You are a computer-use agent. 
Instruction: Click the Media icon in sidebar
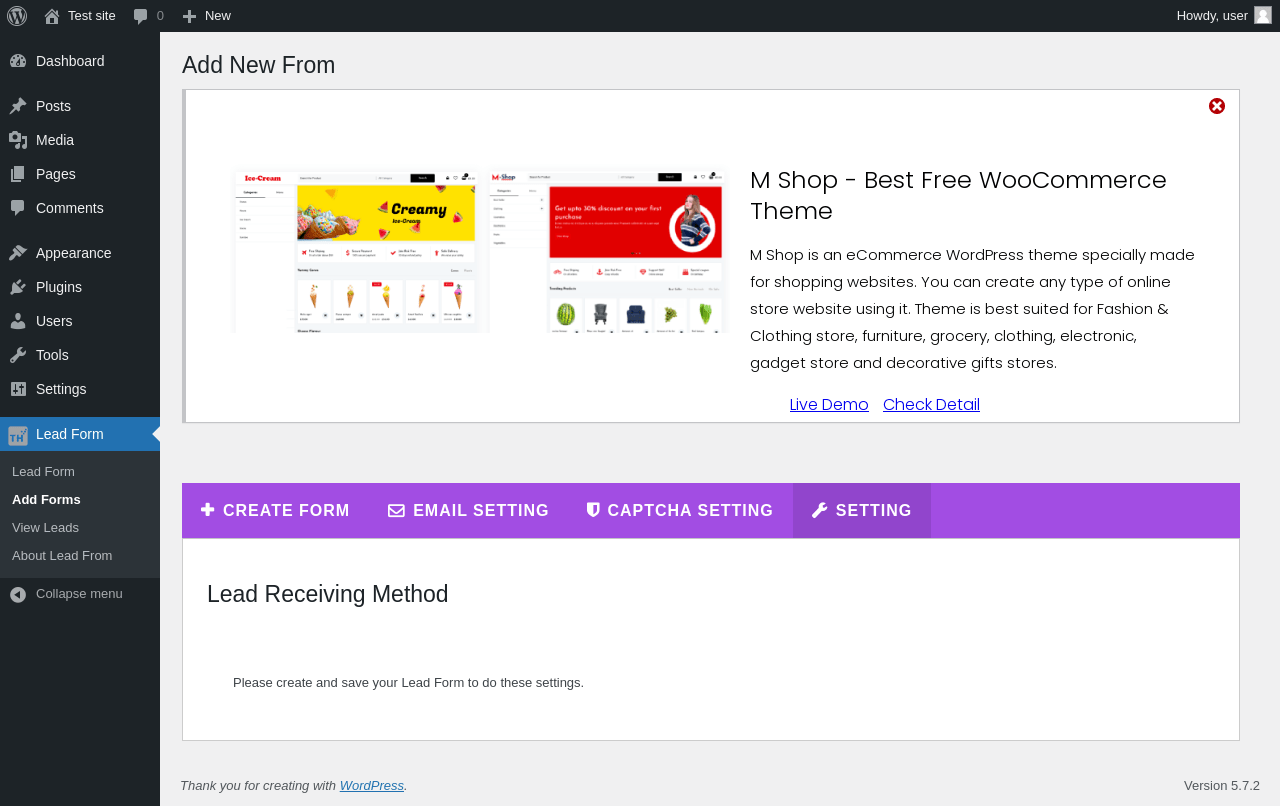[18, 140]
